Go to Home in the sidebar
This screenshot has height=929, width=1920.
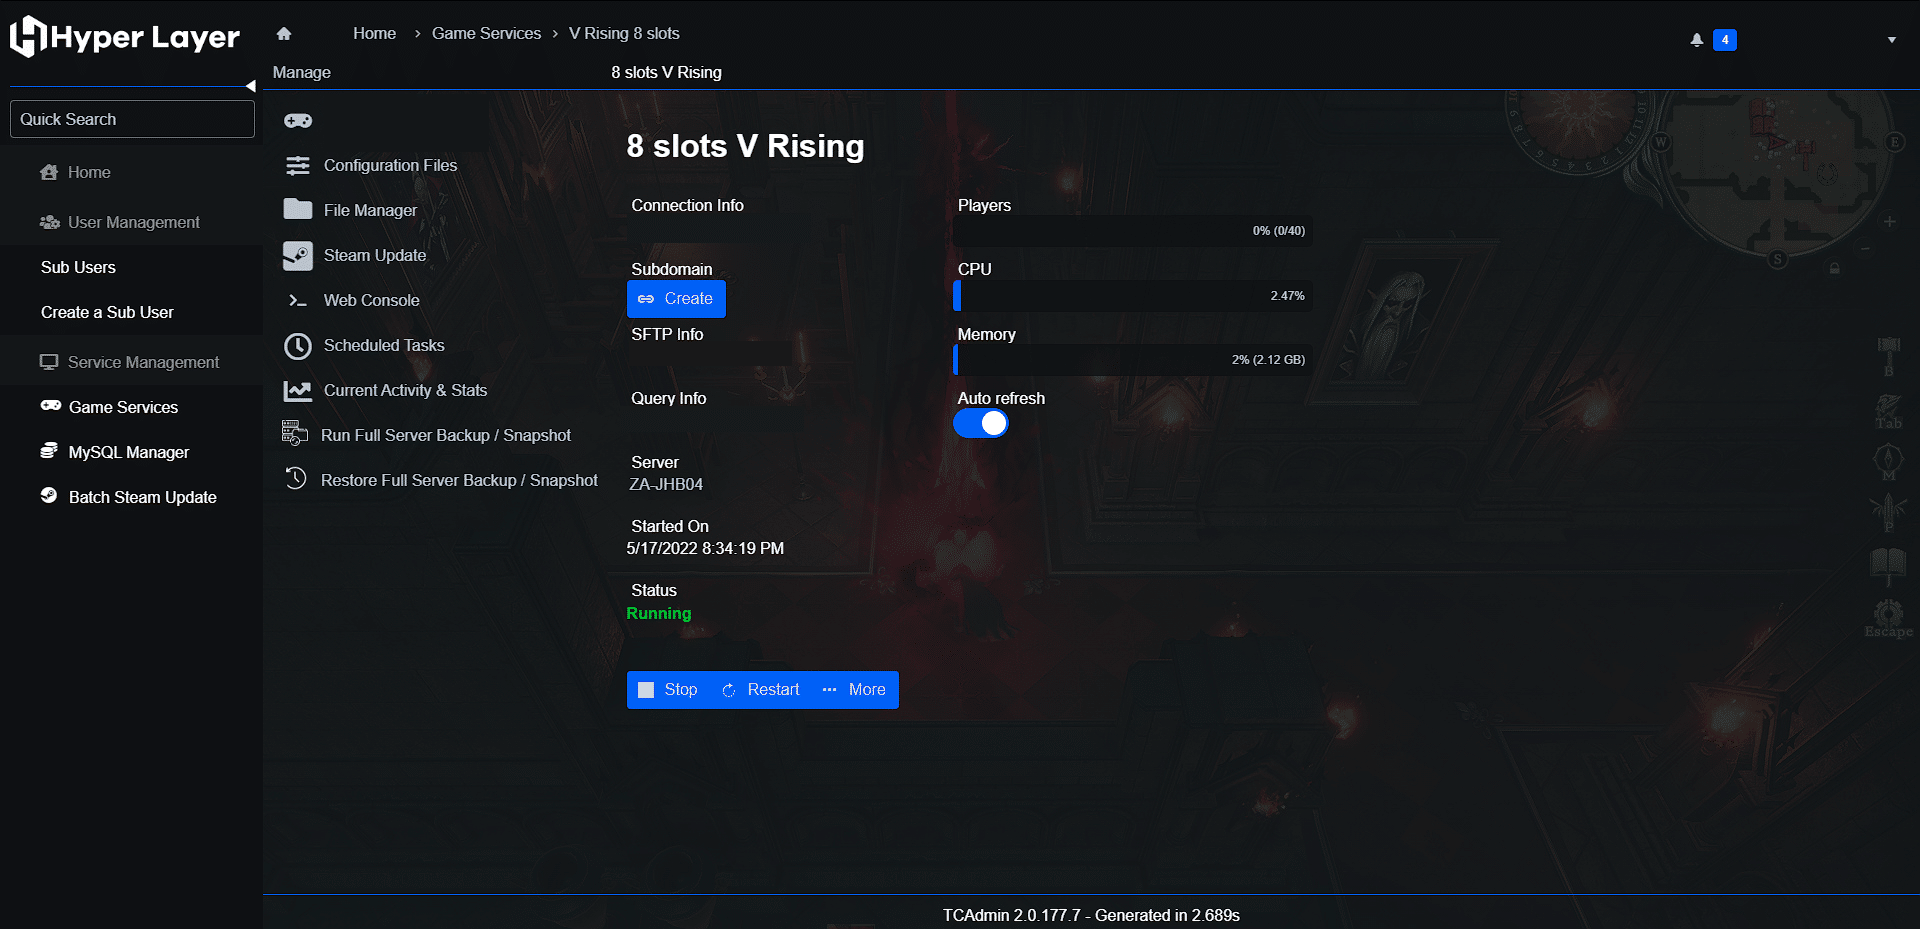point(89,172)
